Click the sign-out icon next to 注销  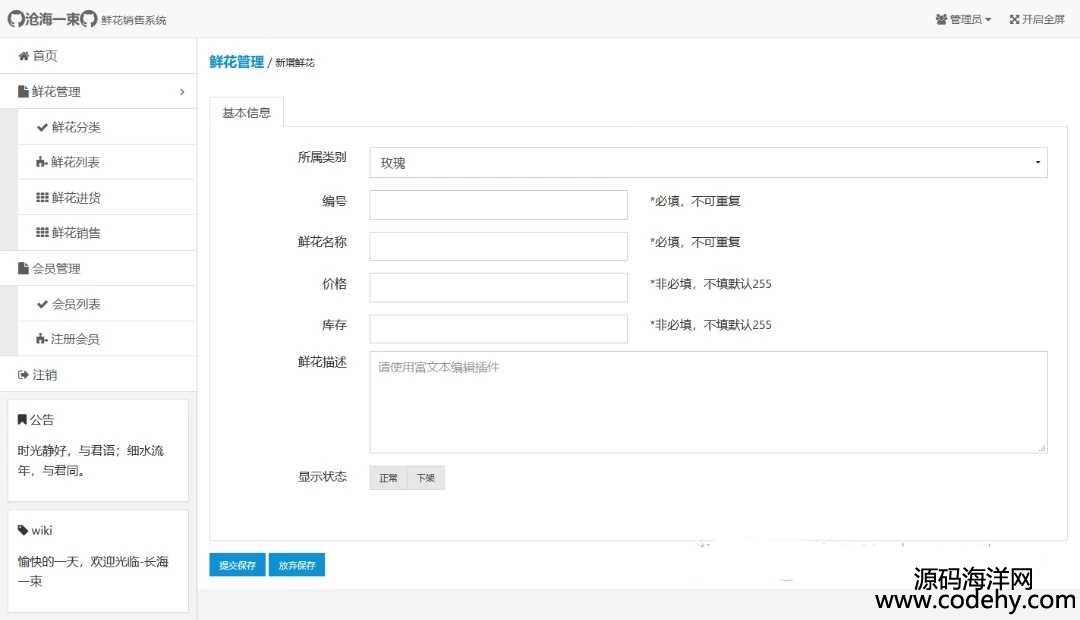tap(24, 375)
